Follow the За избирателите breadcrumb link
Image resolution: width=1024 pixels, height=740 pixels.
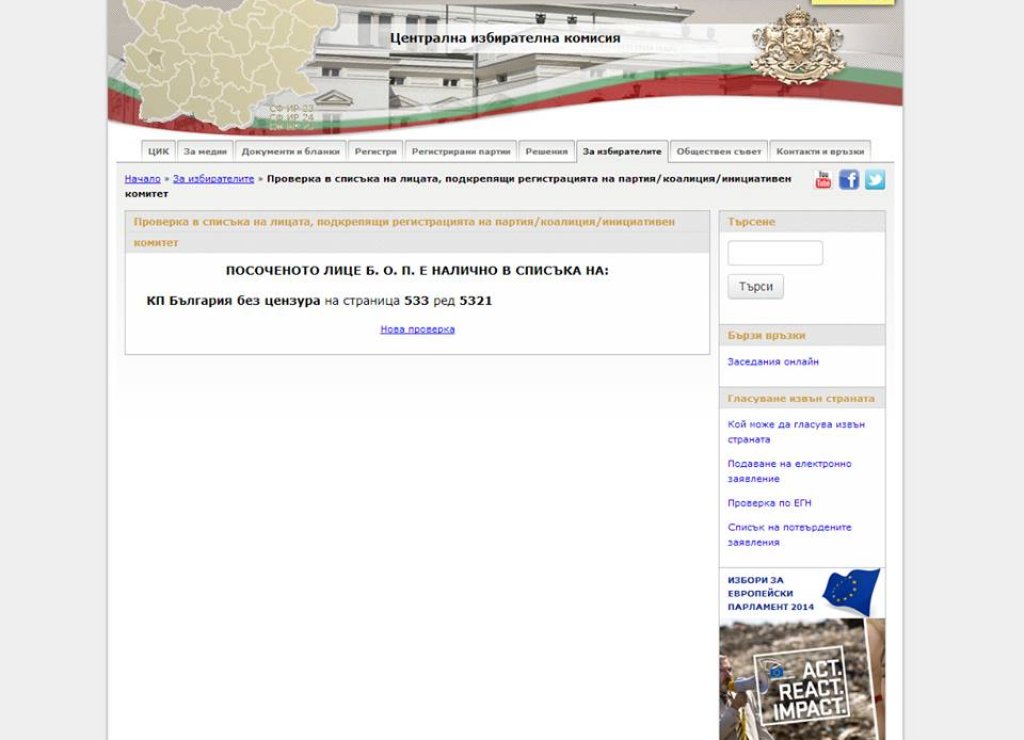(214, 179)
